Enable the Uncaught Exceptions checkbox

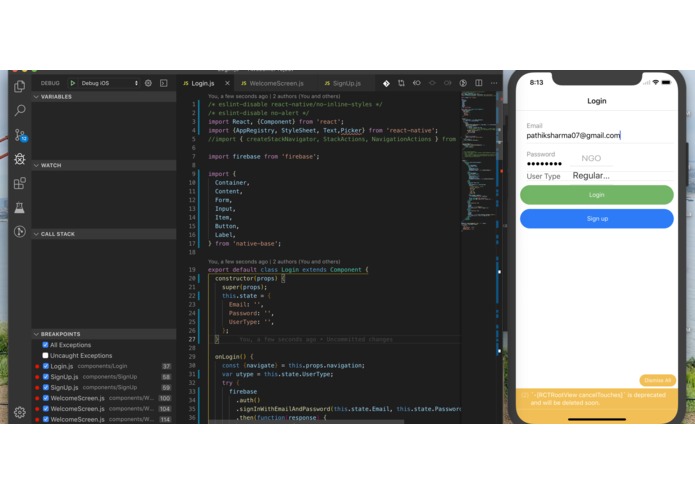click(x=45, y=355)
